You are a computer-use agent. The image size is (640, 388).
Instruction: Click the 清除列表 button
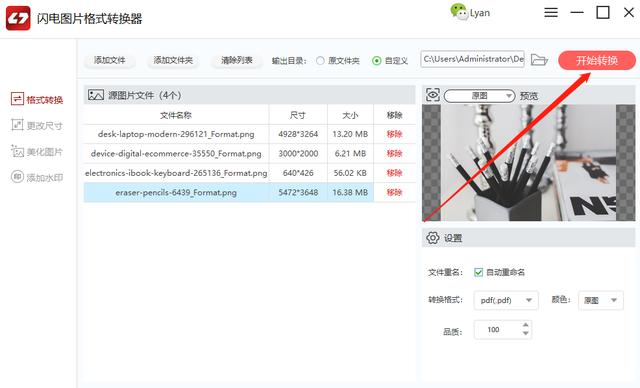click(x=237, y=60)
